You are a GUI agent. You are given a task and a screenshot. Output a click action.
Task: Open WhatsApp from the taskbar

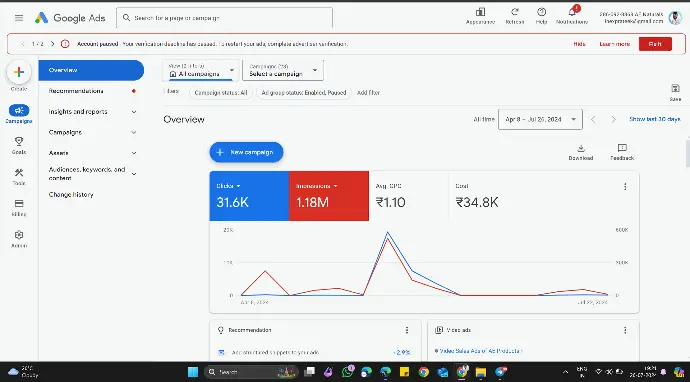click(348, 372)
